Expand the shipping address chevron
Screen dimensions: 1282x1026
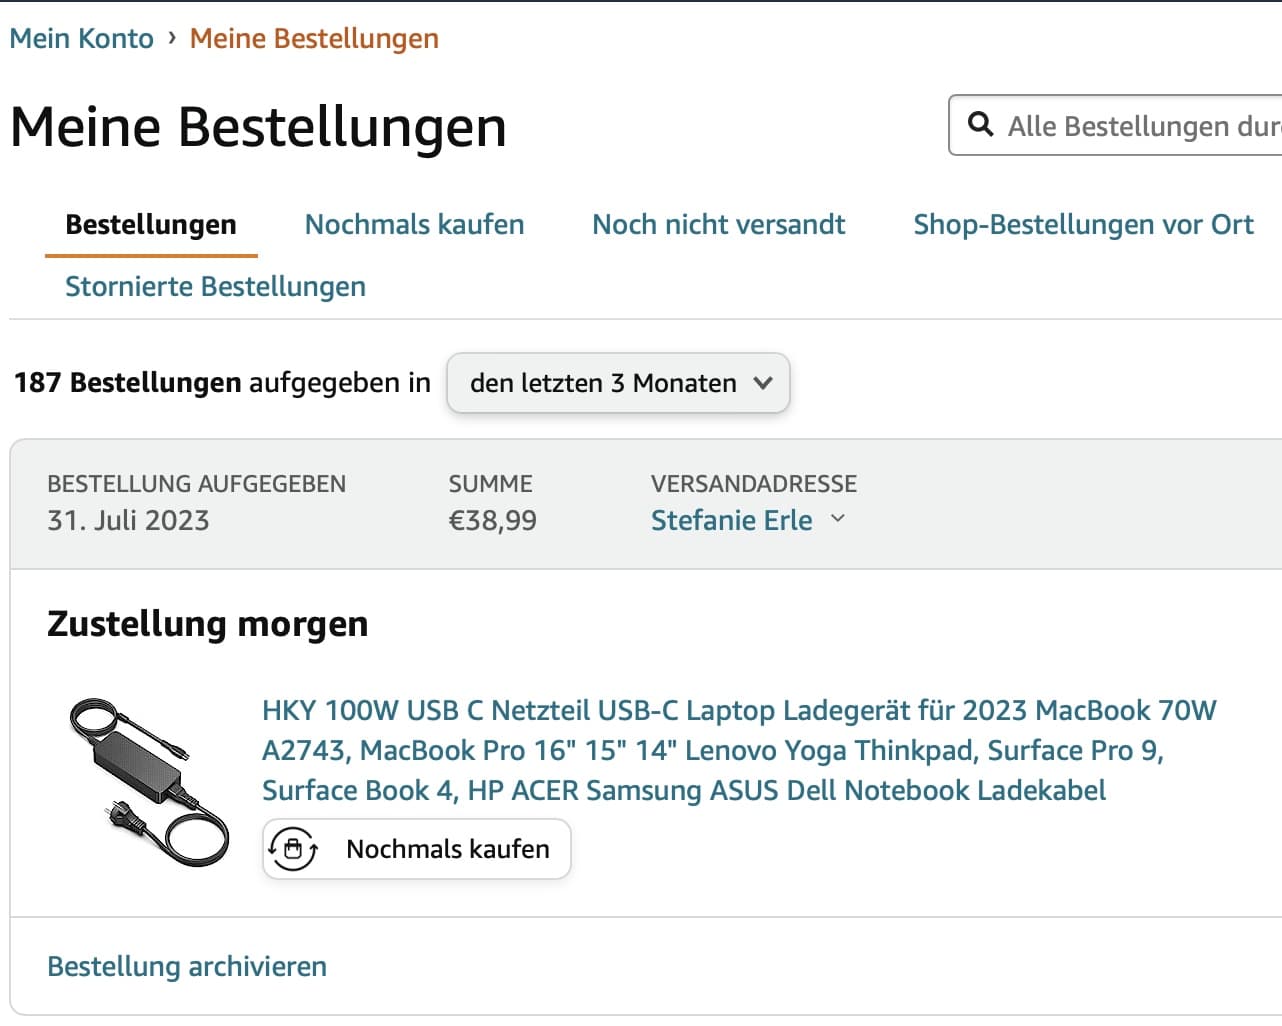838,519
